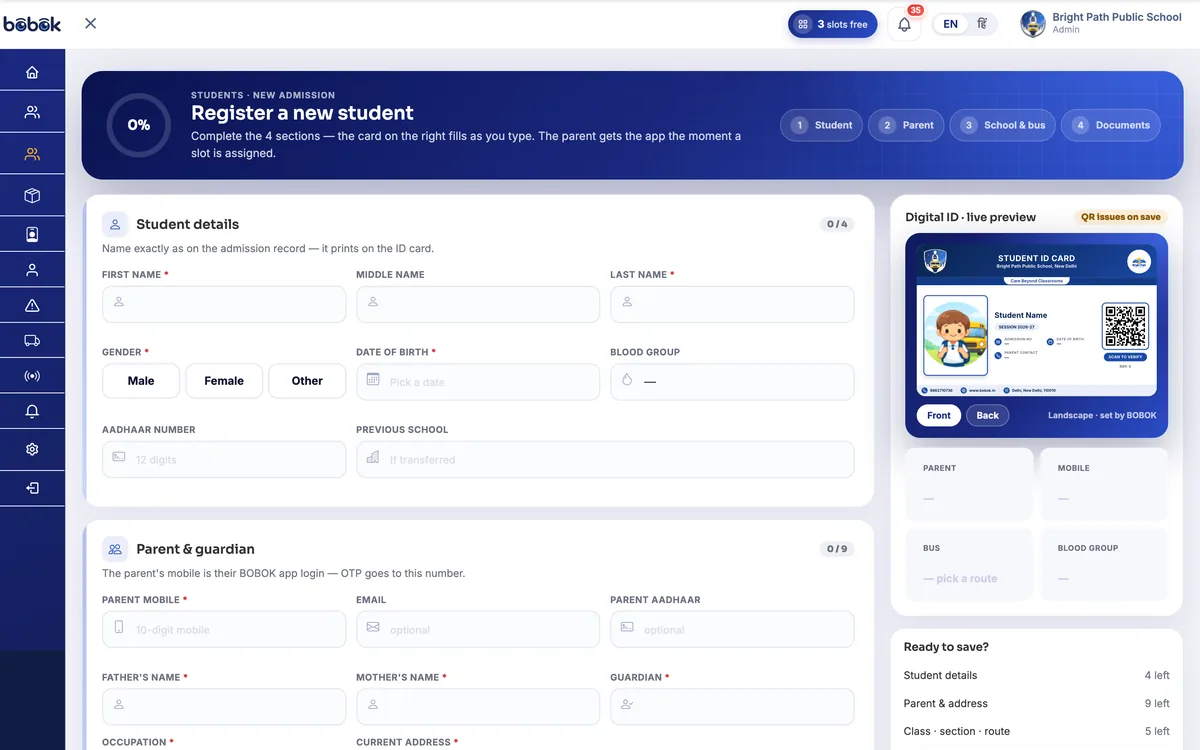
Task: Open the live broadcast signal icon
Action: click(32, 377)
